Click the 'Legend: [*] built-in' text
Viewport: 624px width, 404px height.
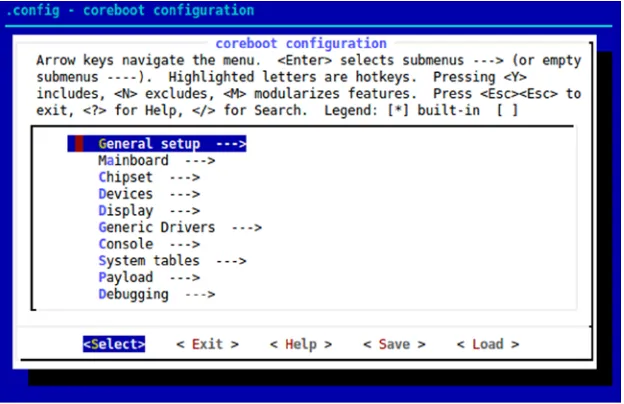pos(402,110)
